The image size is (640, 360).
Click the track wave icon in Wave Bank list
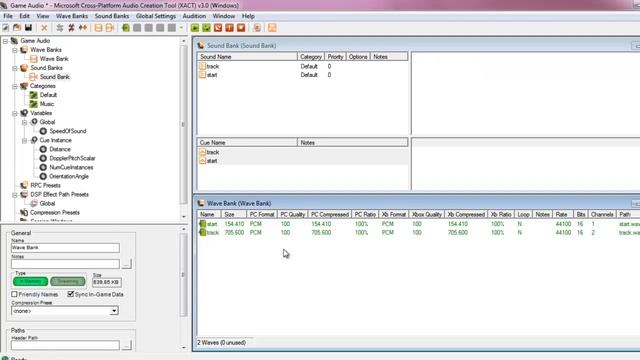[x=202, y=233]
